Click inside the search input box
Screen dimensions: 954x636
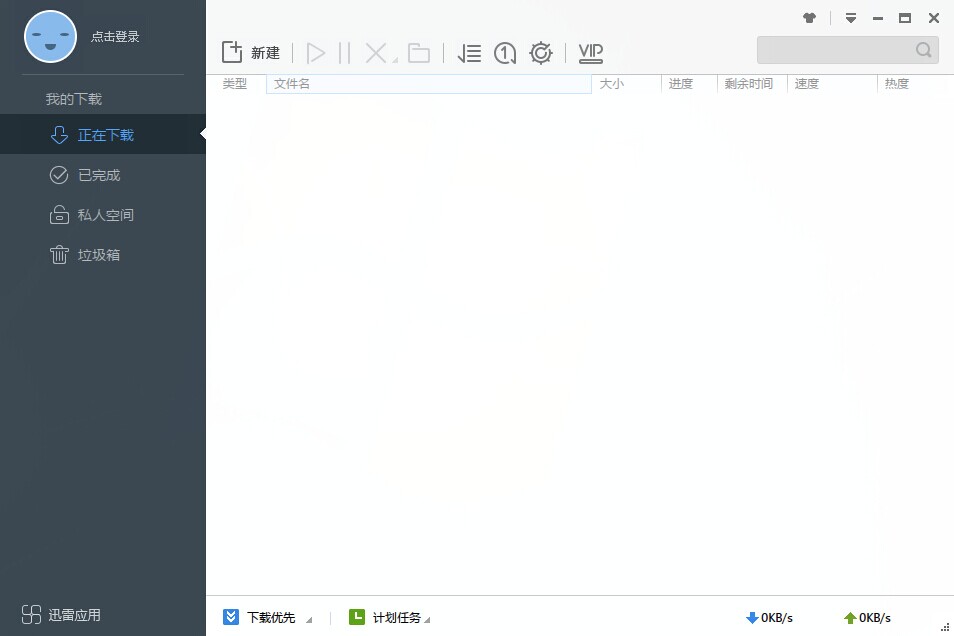[x=840, y=49]
